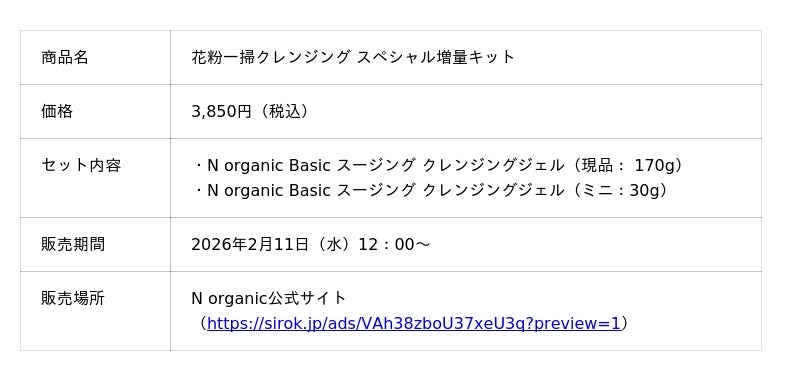The image size is (800, 381).
Task: Click the 販売期間 label cell
Action: click(95, 244)
